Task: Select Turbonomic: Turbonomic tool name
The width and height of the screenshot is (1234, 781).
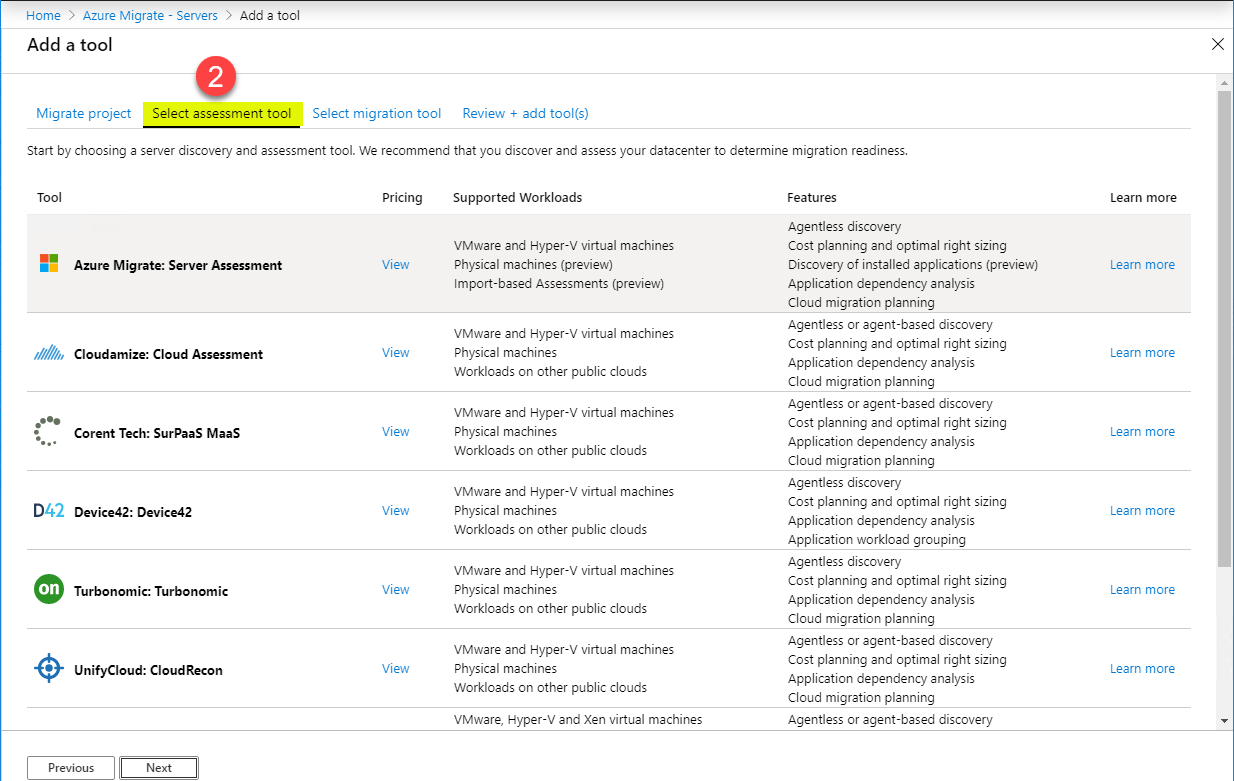Action: 151,591
